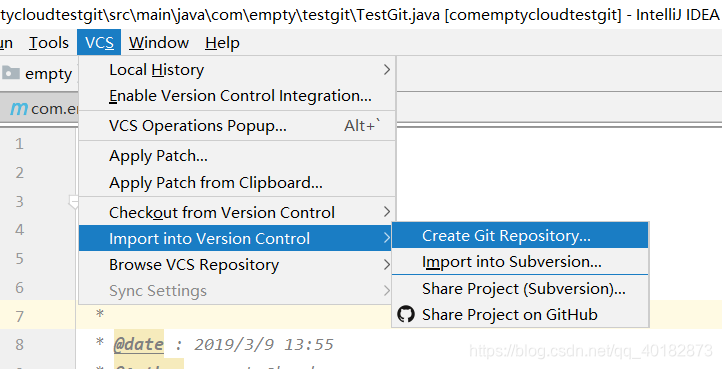The height and width of the screenshot is (369, 722).
Task: Click line number 7 in the gutter
Action: [19, 316]
